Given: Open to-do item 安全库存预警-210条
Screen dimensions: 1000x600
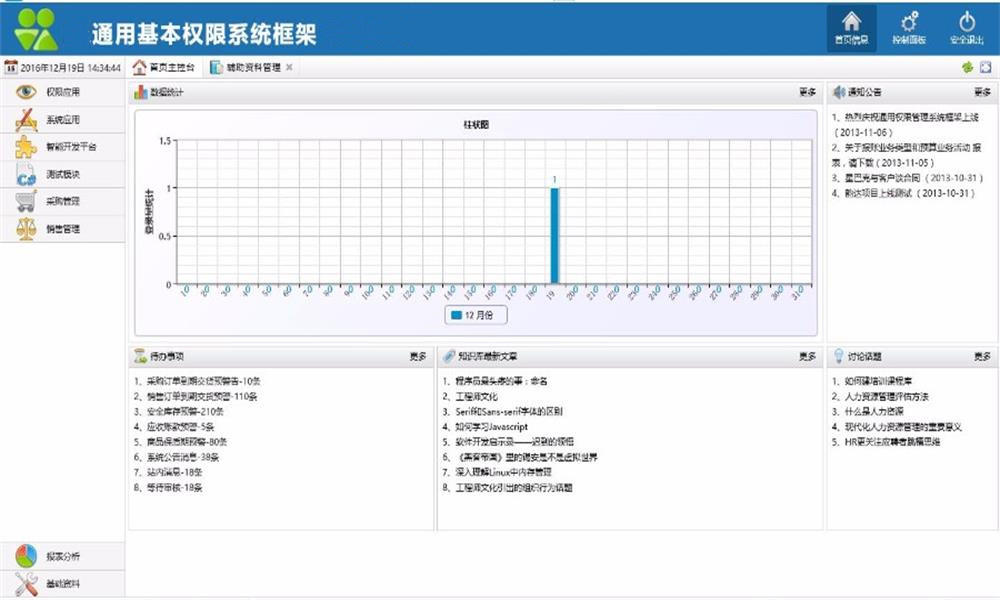Looking at the screenshot, I should click(179, 412).
